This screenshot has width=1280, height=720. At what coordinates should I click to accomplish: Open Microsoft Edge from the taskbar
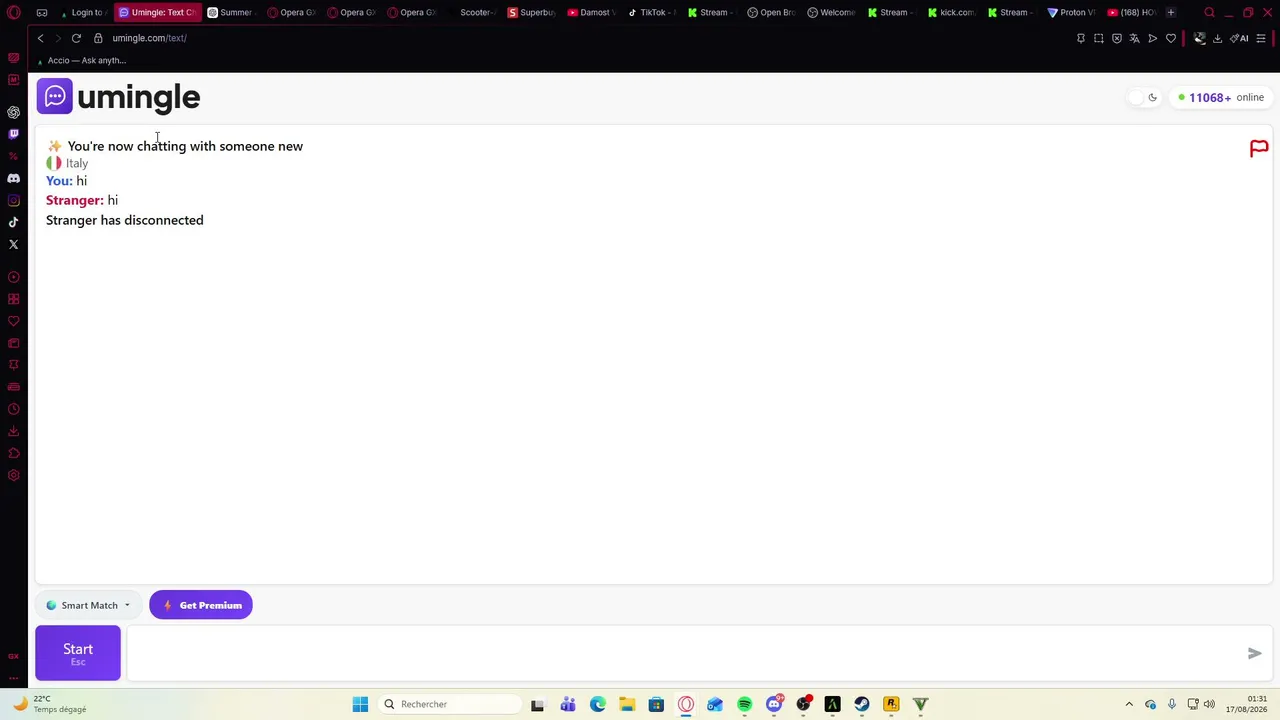coord(597,704)
